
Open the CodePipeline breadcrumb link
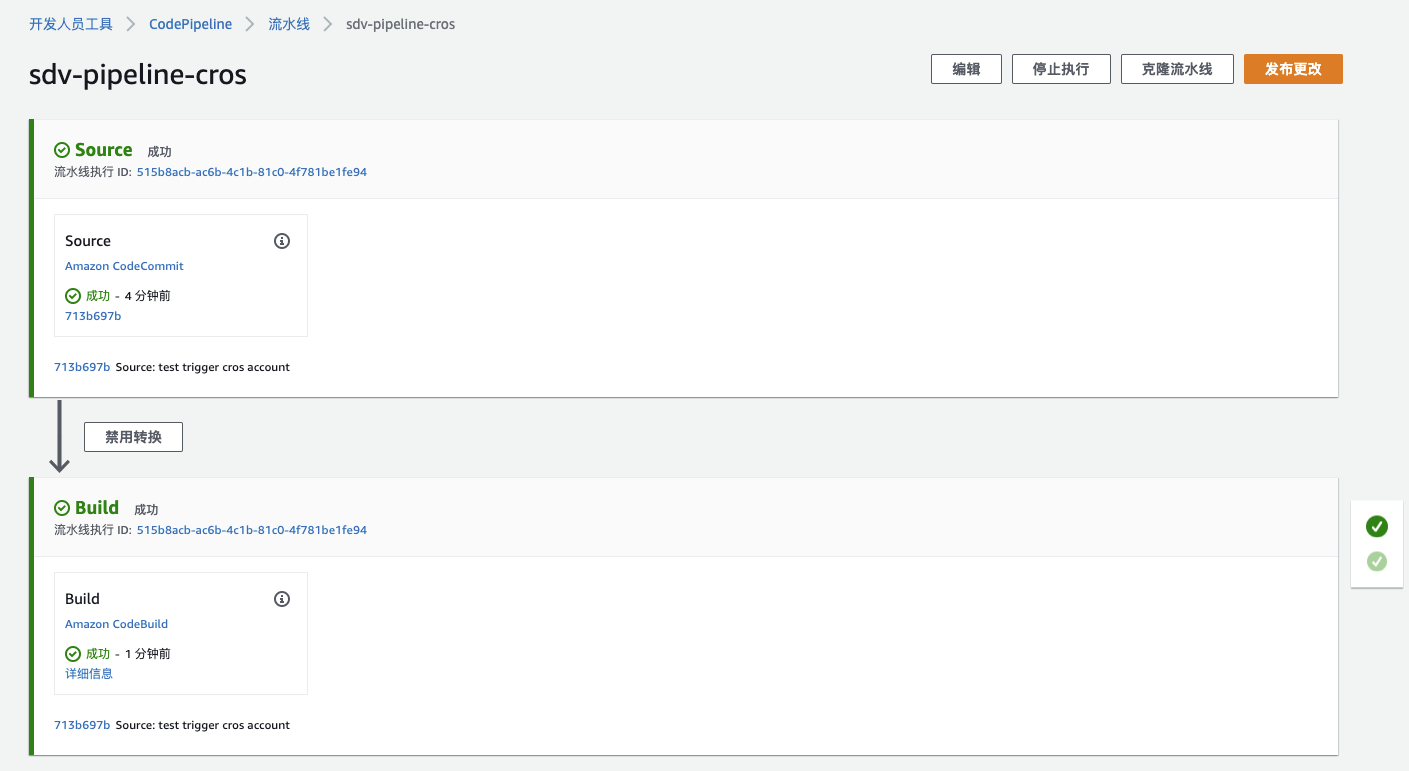tap(190, 24)
